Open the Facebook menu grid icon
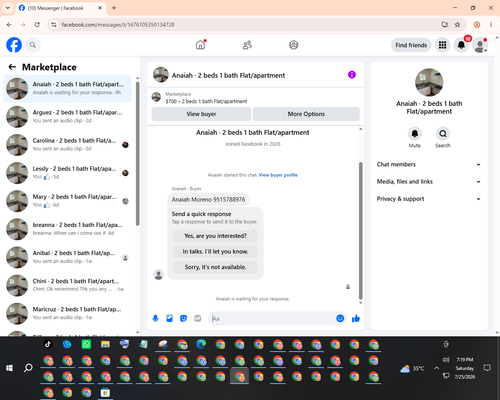Screen dimensions: 500x400 [442, 45]
